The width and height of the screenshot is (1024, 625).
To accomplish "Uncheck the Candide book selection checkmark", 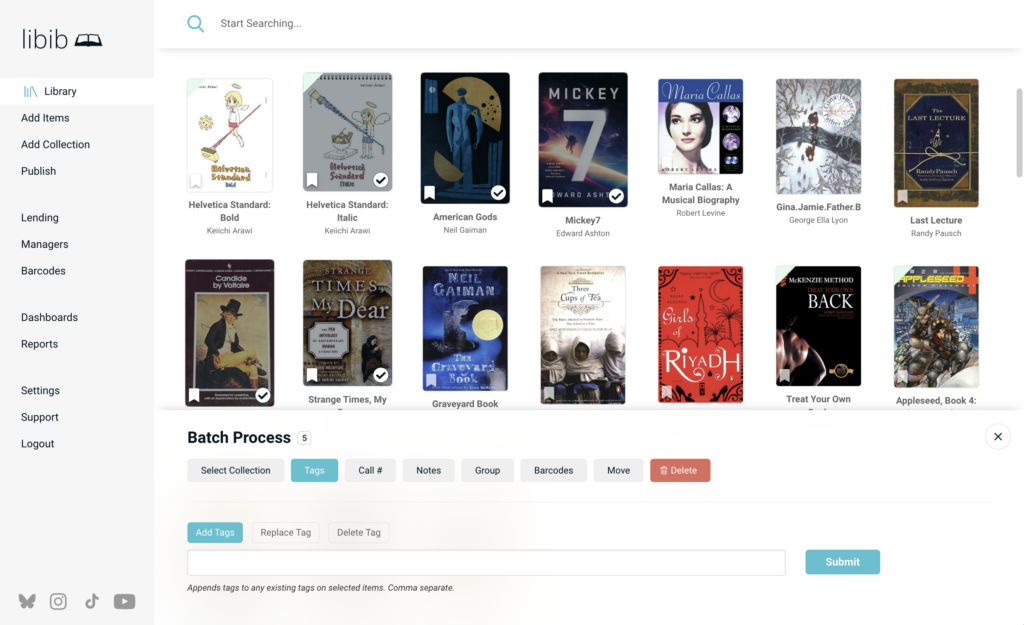I will click(x=263, y=395).
